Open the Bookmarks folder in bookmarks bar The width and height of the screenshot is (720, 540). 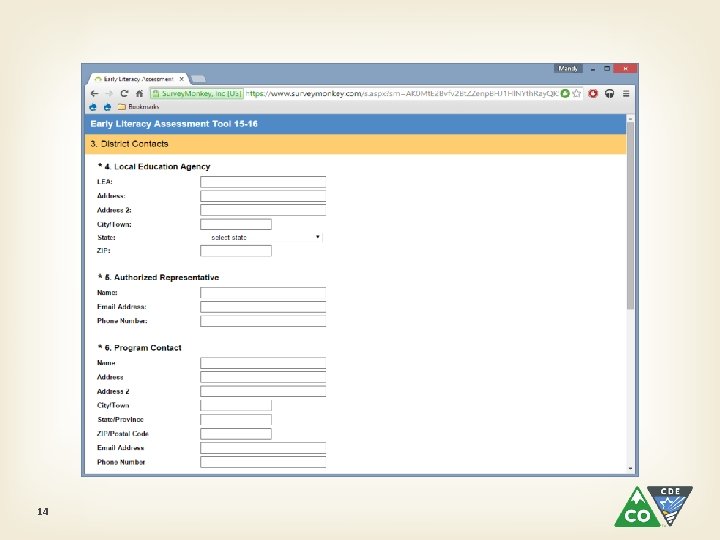(x=138, y=107)
